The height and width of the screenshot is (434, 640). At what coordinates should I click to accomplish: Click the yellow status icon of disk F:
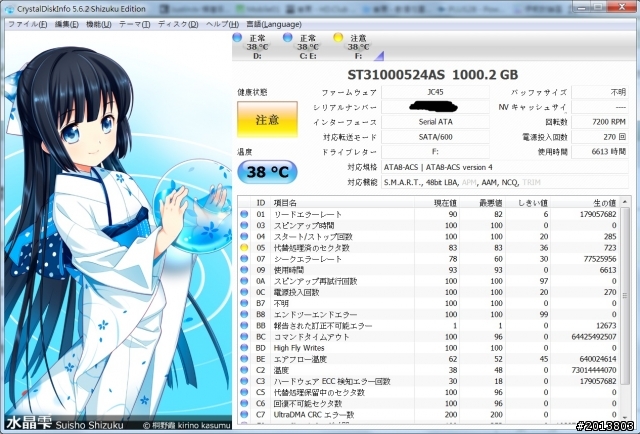(338, 38)
